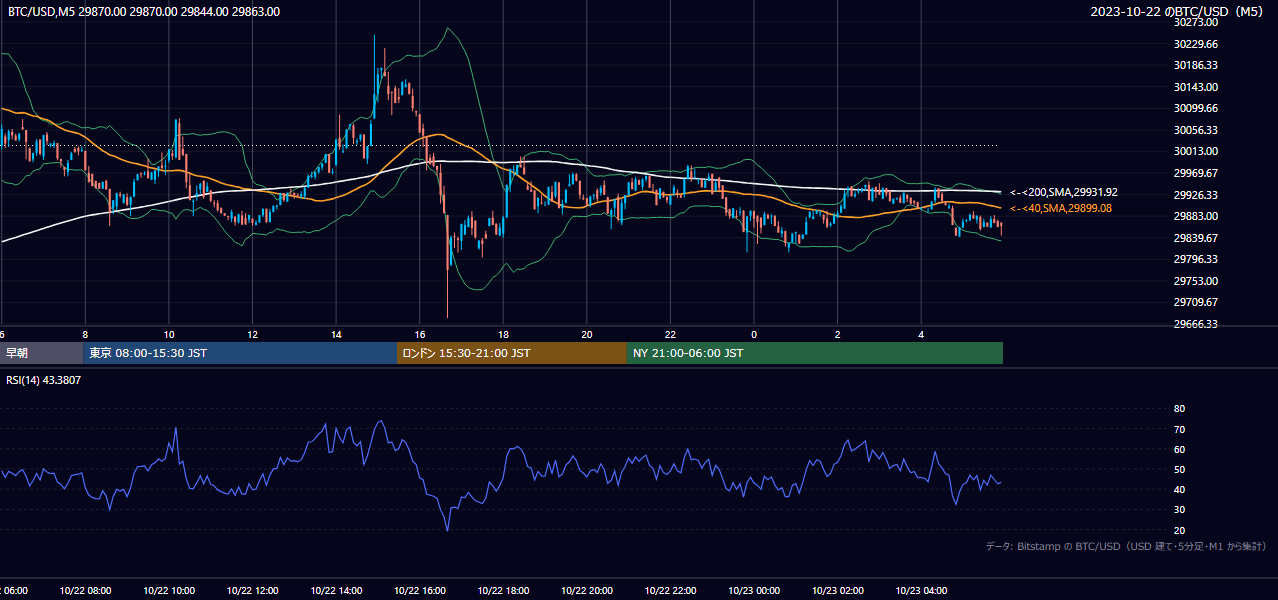Click RSI scale level 30
This screenshot has width=1278, height=600.
1179,510
